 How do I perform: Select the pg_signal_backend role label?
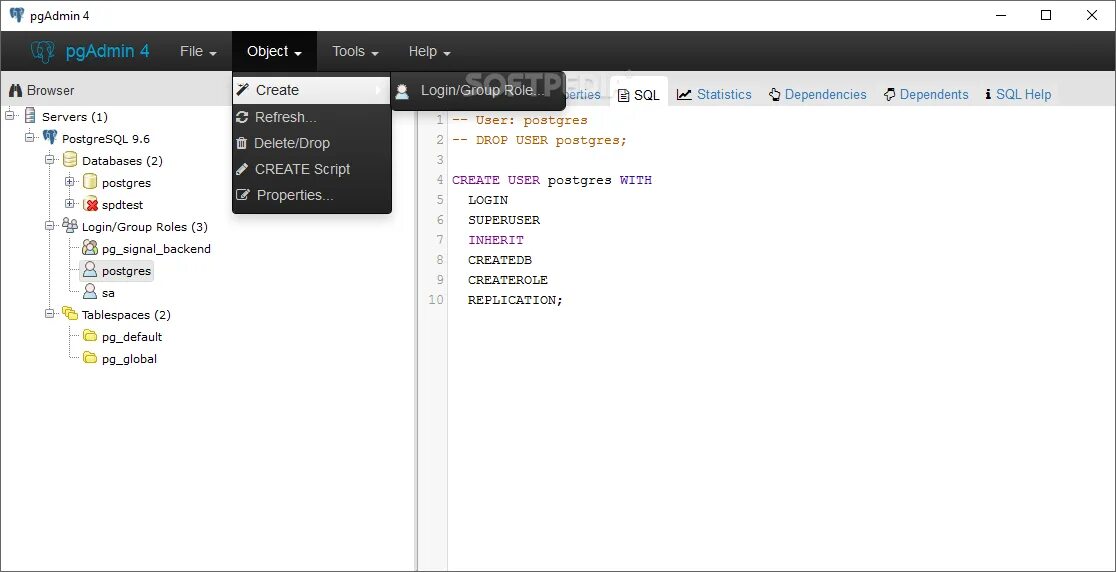[156, 249]
